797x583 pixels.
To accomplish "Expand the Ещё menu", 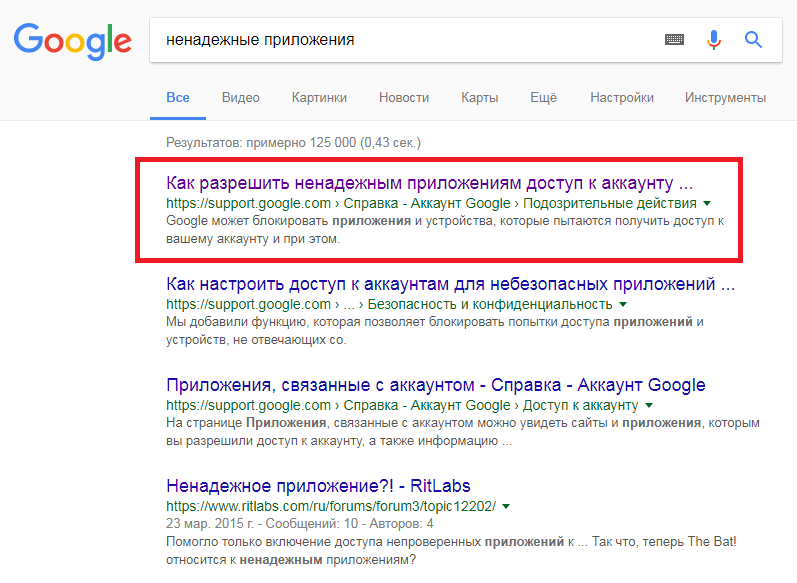I will click(x=543, y=98).
